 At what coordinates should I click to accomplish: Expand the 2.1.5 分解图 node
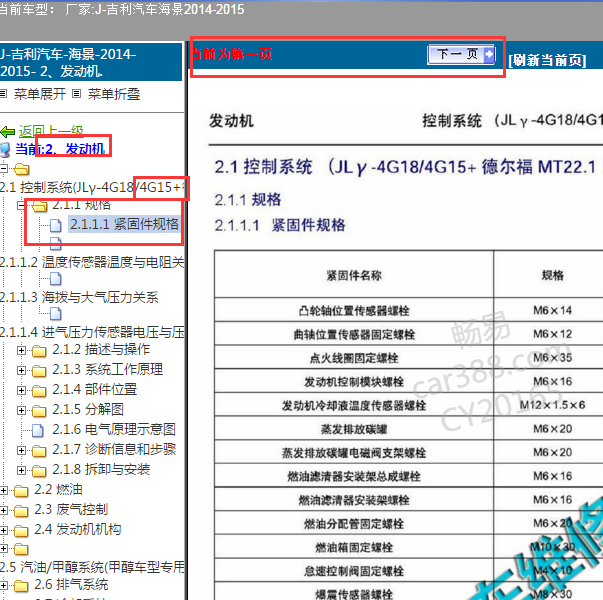click(x=22, y=410)
